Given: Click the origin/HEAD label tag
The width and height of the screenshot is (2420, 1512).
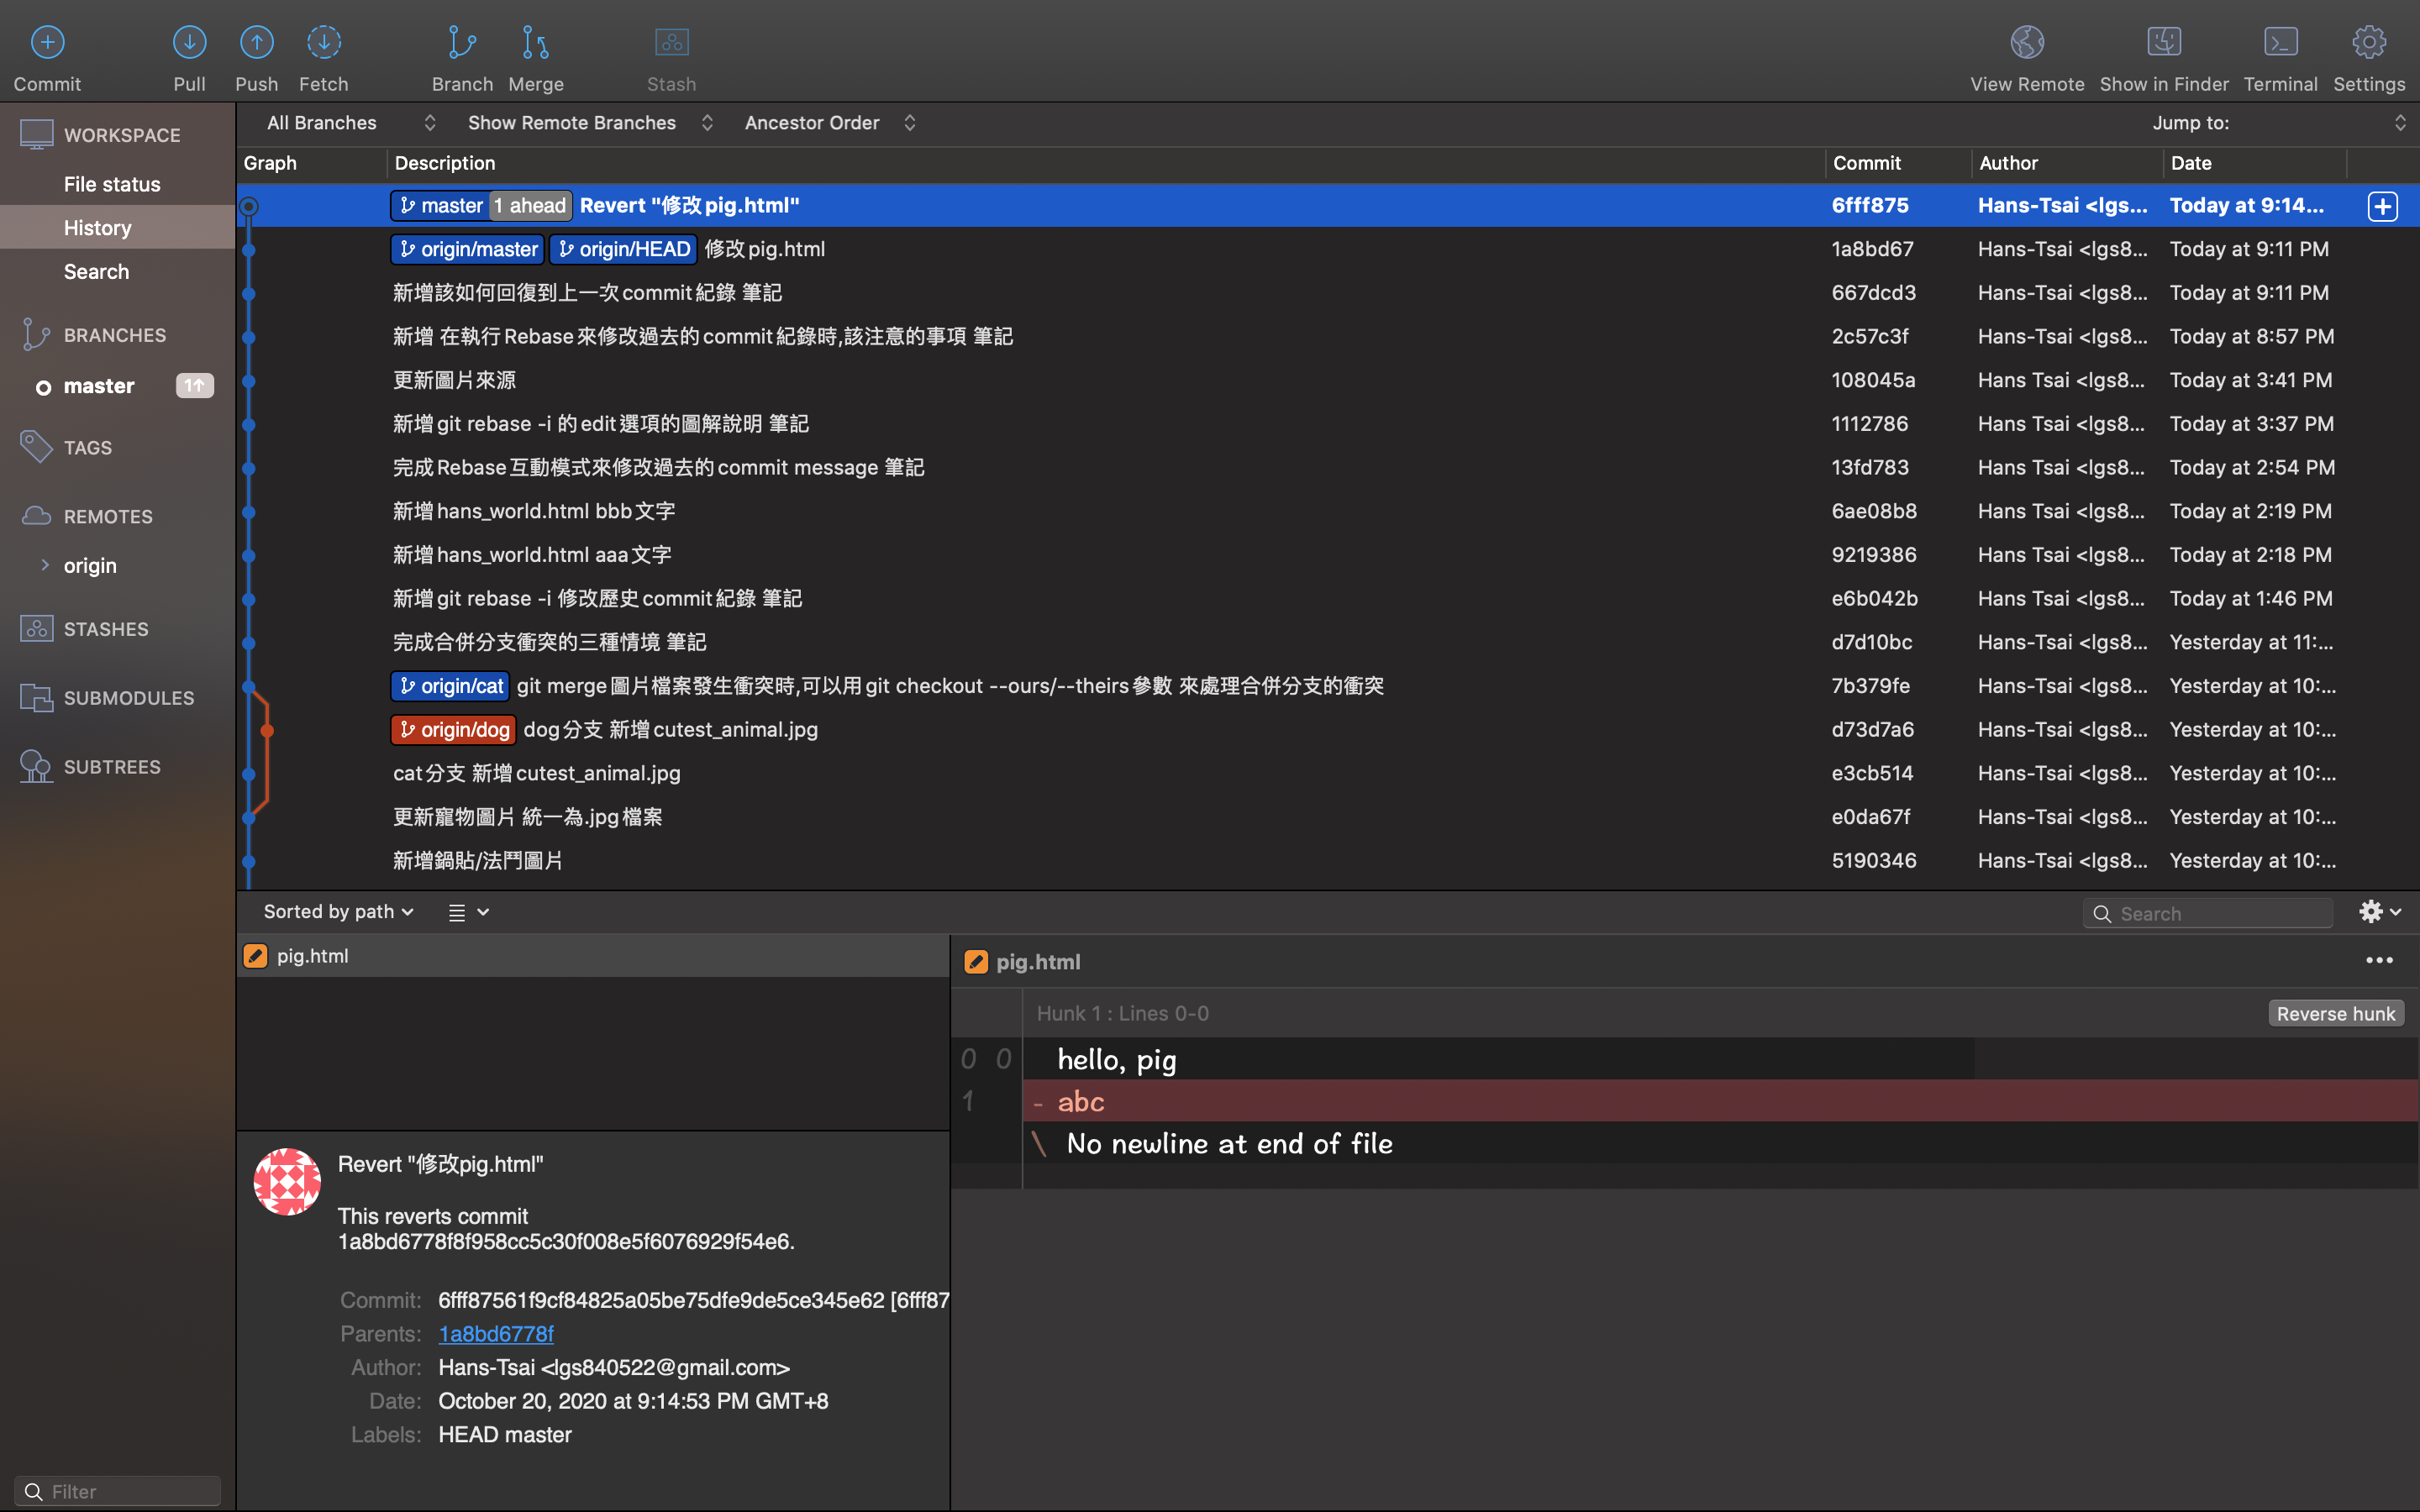Looking at the screenshot, I should (x=623, y=249).
